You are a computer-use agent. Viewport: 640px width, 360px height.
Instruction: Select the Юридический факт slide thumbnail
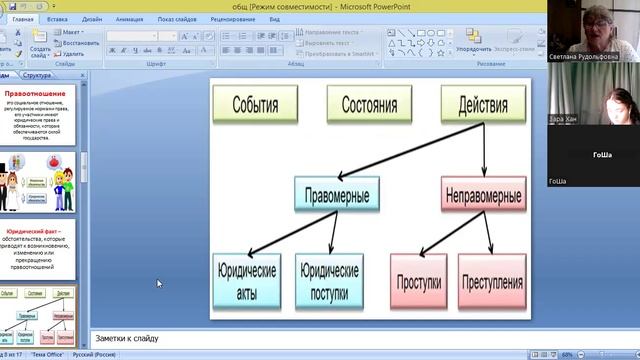pos(37,249)
